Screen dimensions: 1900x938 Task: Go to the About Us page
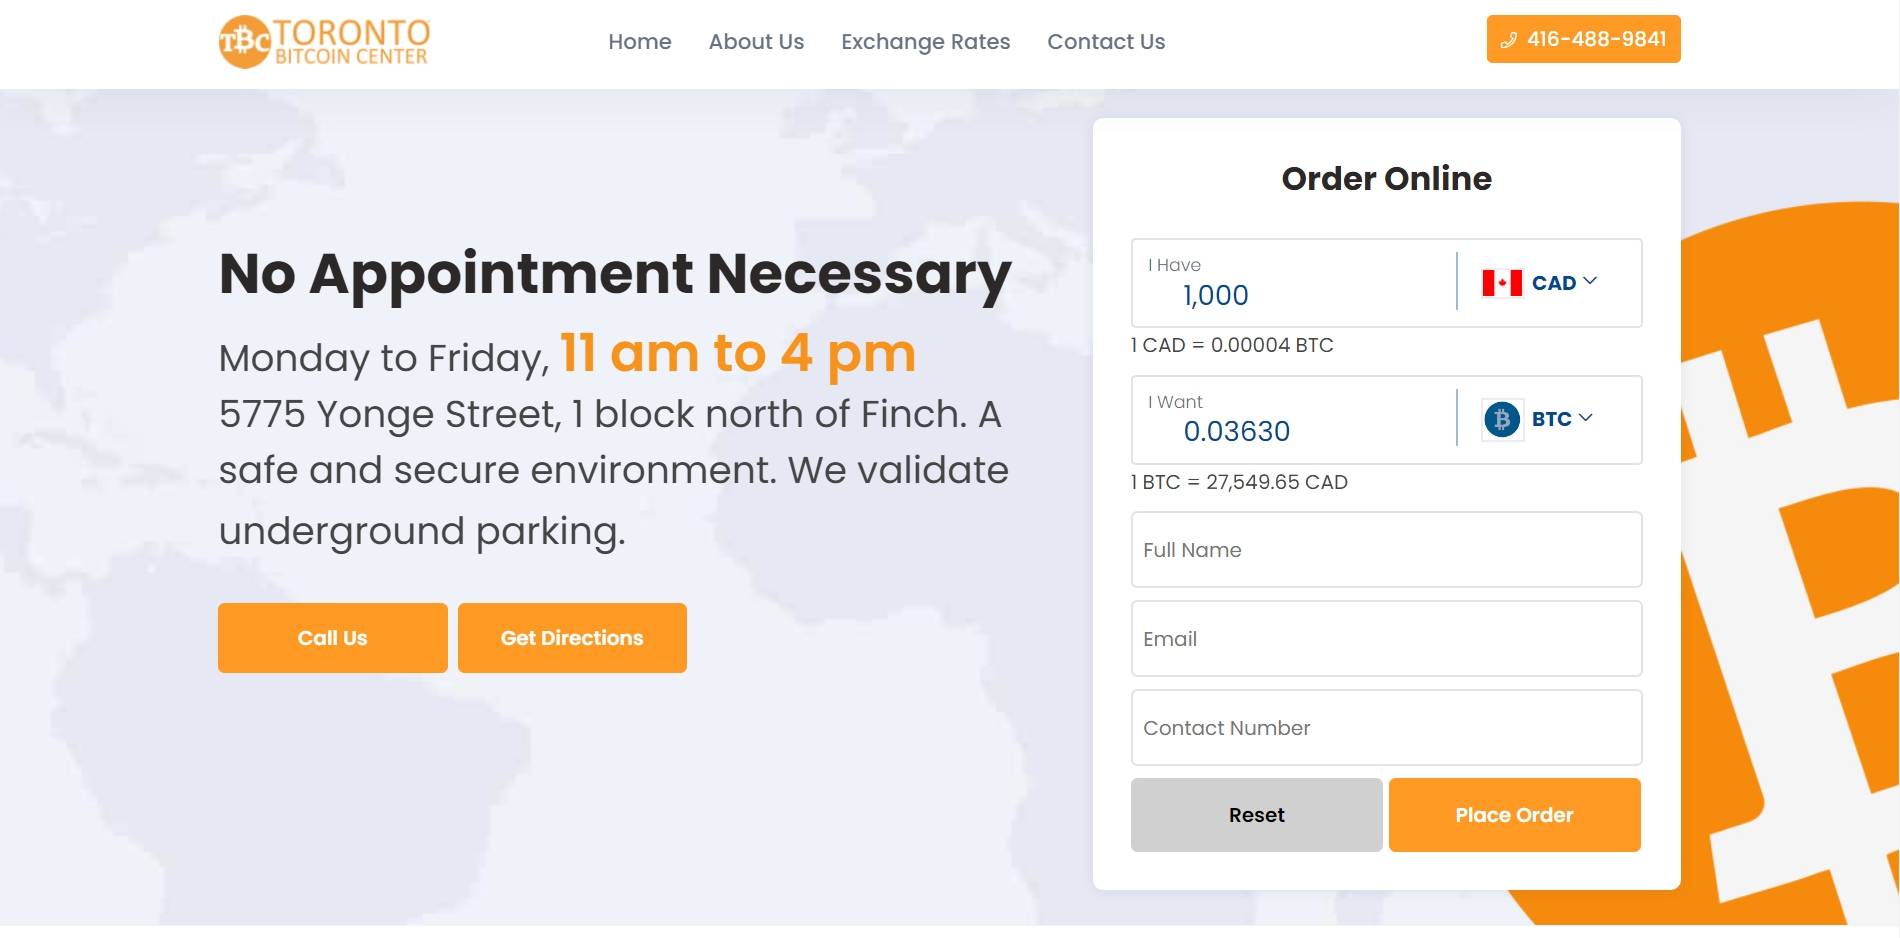pos(756,42)
